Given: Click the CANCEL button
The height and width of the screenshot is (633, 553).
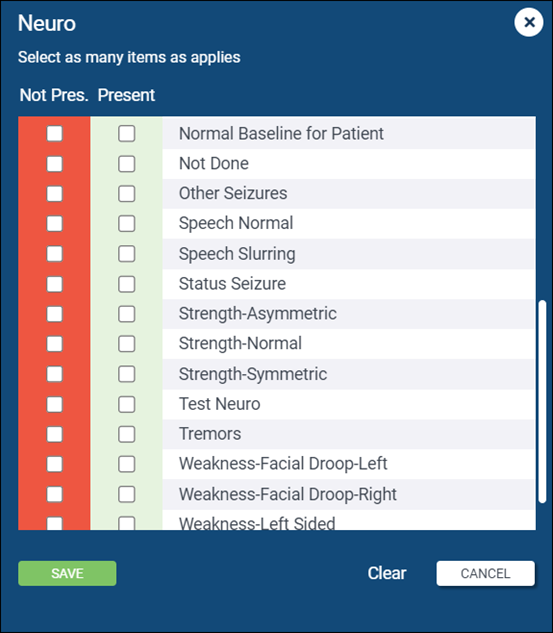Looking at the screenshot, I should pos(486,573).
